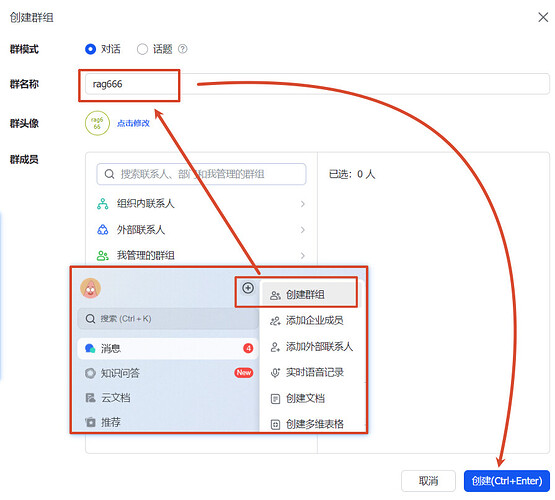Screen dimensions: 555x500
Task: Click the 推荐 icon
Action: [x=90, y=422]
